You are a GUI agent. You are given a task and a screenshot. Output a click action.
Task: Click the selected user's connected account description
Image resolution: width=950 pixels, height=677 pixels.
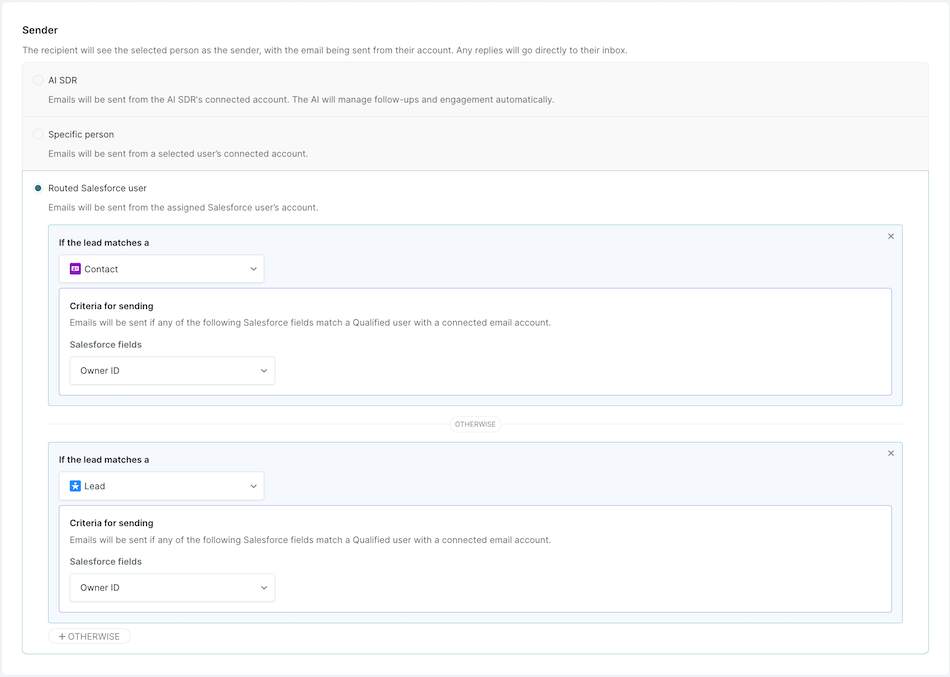coord(178,153)
